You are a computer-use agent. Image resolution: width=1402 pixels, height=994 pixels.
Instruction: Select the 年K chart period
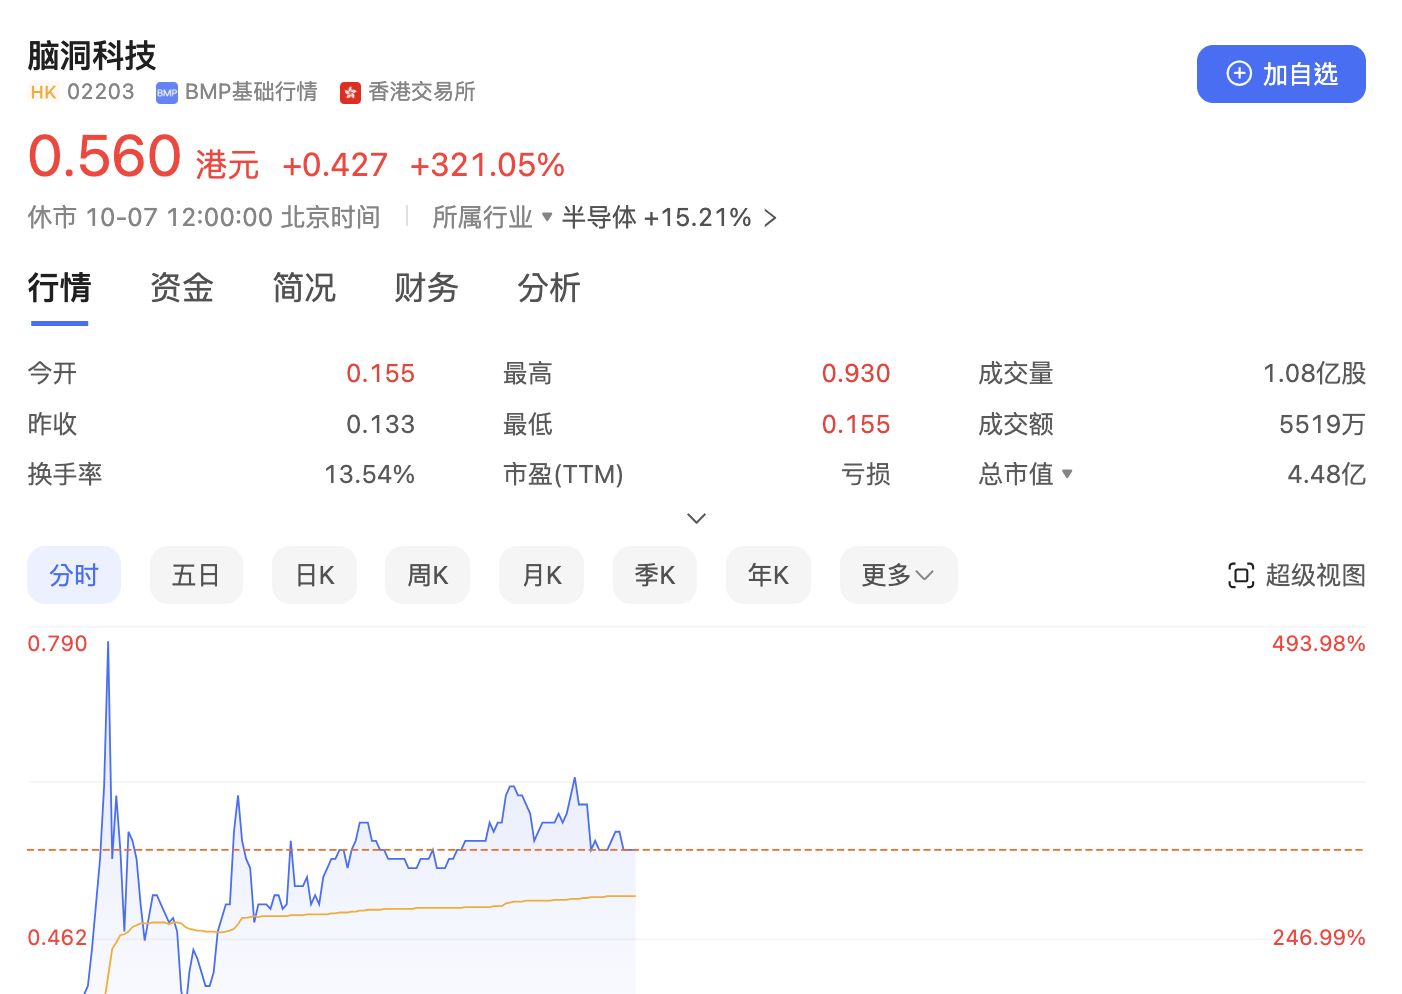point(768,575)
